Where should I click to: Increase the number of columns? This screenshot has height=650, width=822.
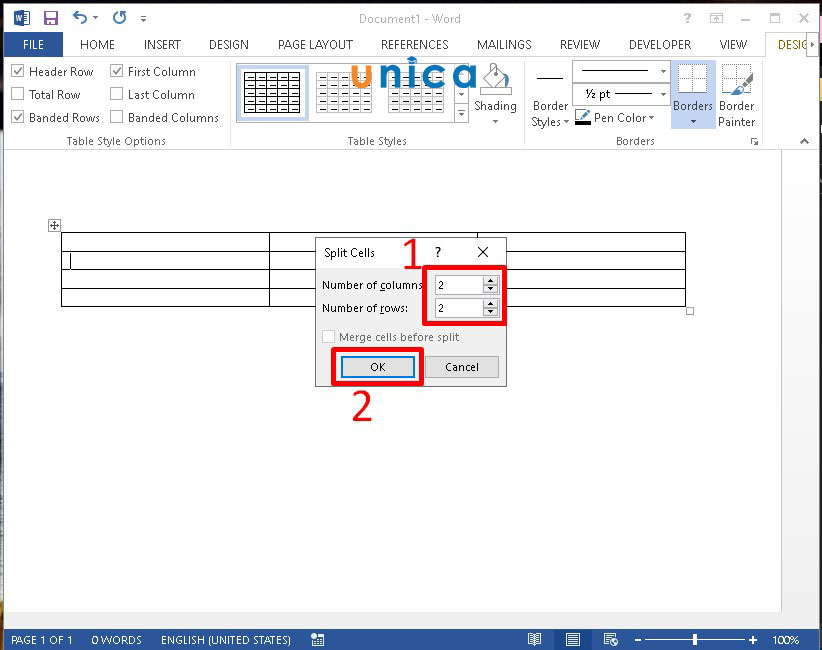(491, 281)
